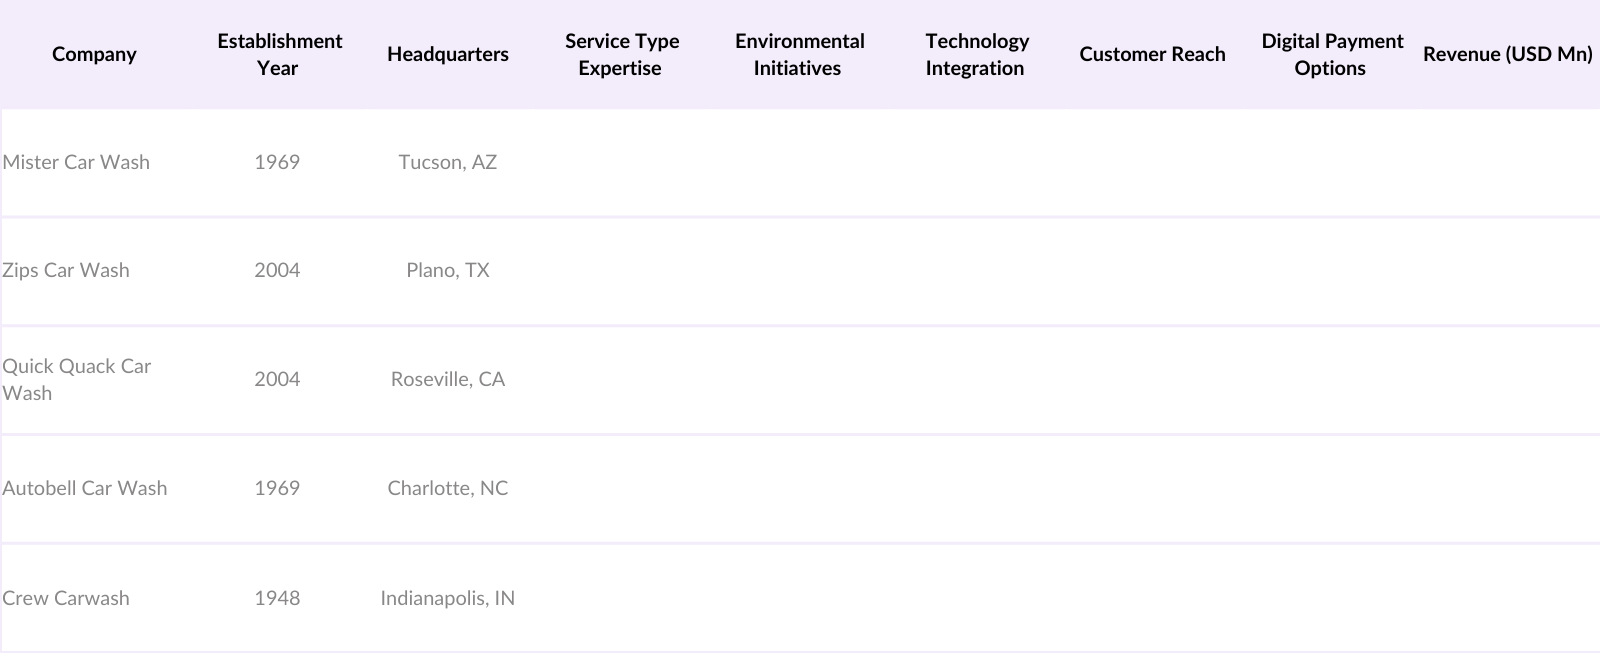Select the Charlotte, NC headquarters cell
Screen dimensions: 1600x653
pos(447,488)
